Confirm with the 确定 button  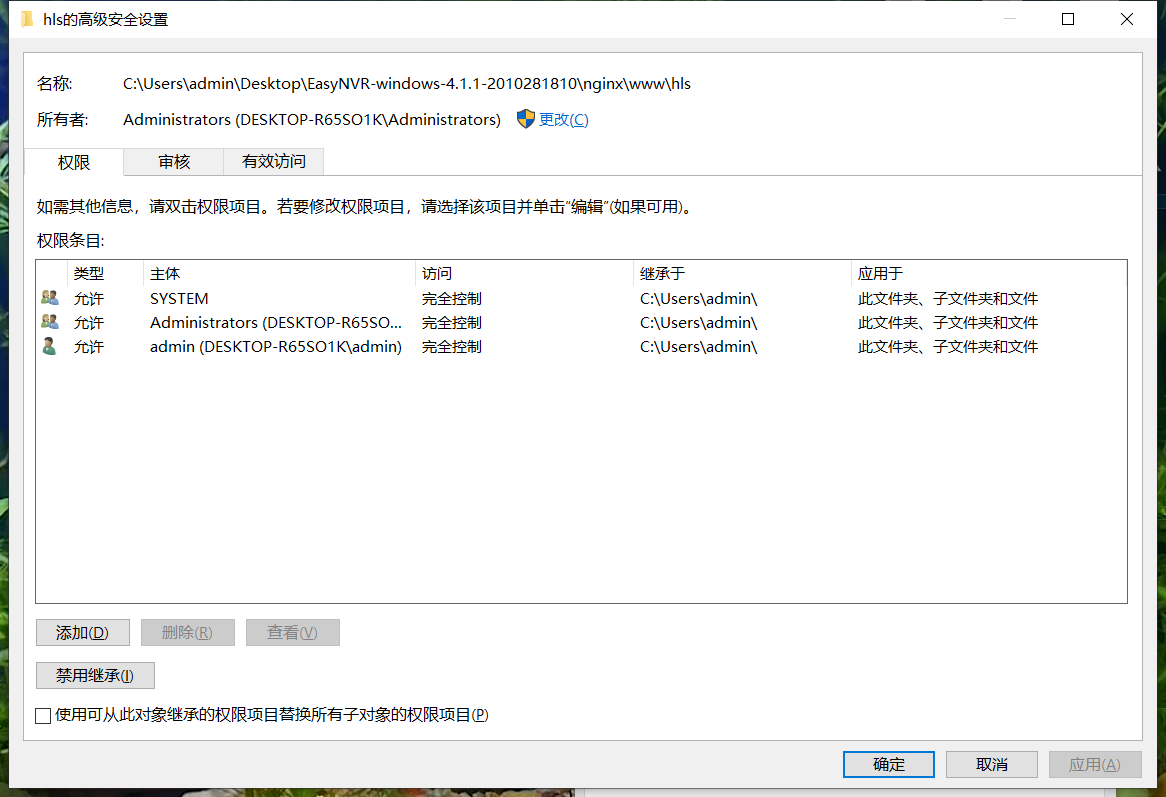pos(889,764)
